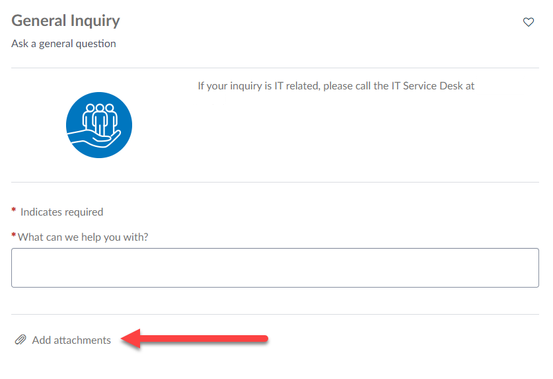Click the 'Indicates required' legend text
The image size is (553, 379).
(x=62, y=212)
